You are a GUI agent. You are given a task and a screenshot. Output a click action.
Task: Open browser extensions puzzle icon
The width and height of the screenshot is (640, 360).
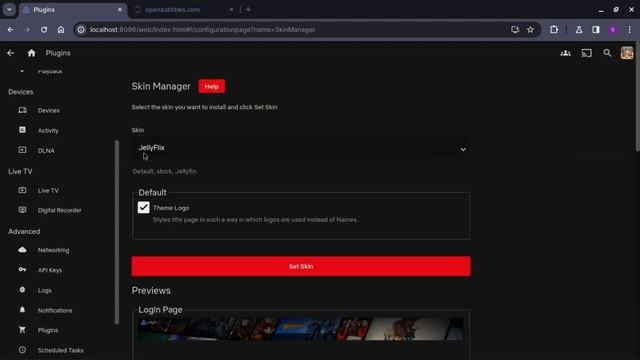point(554,29)
